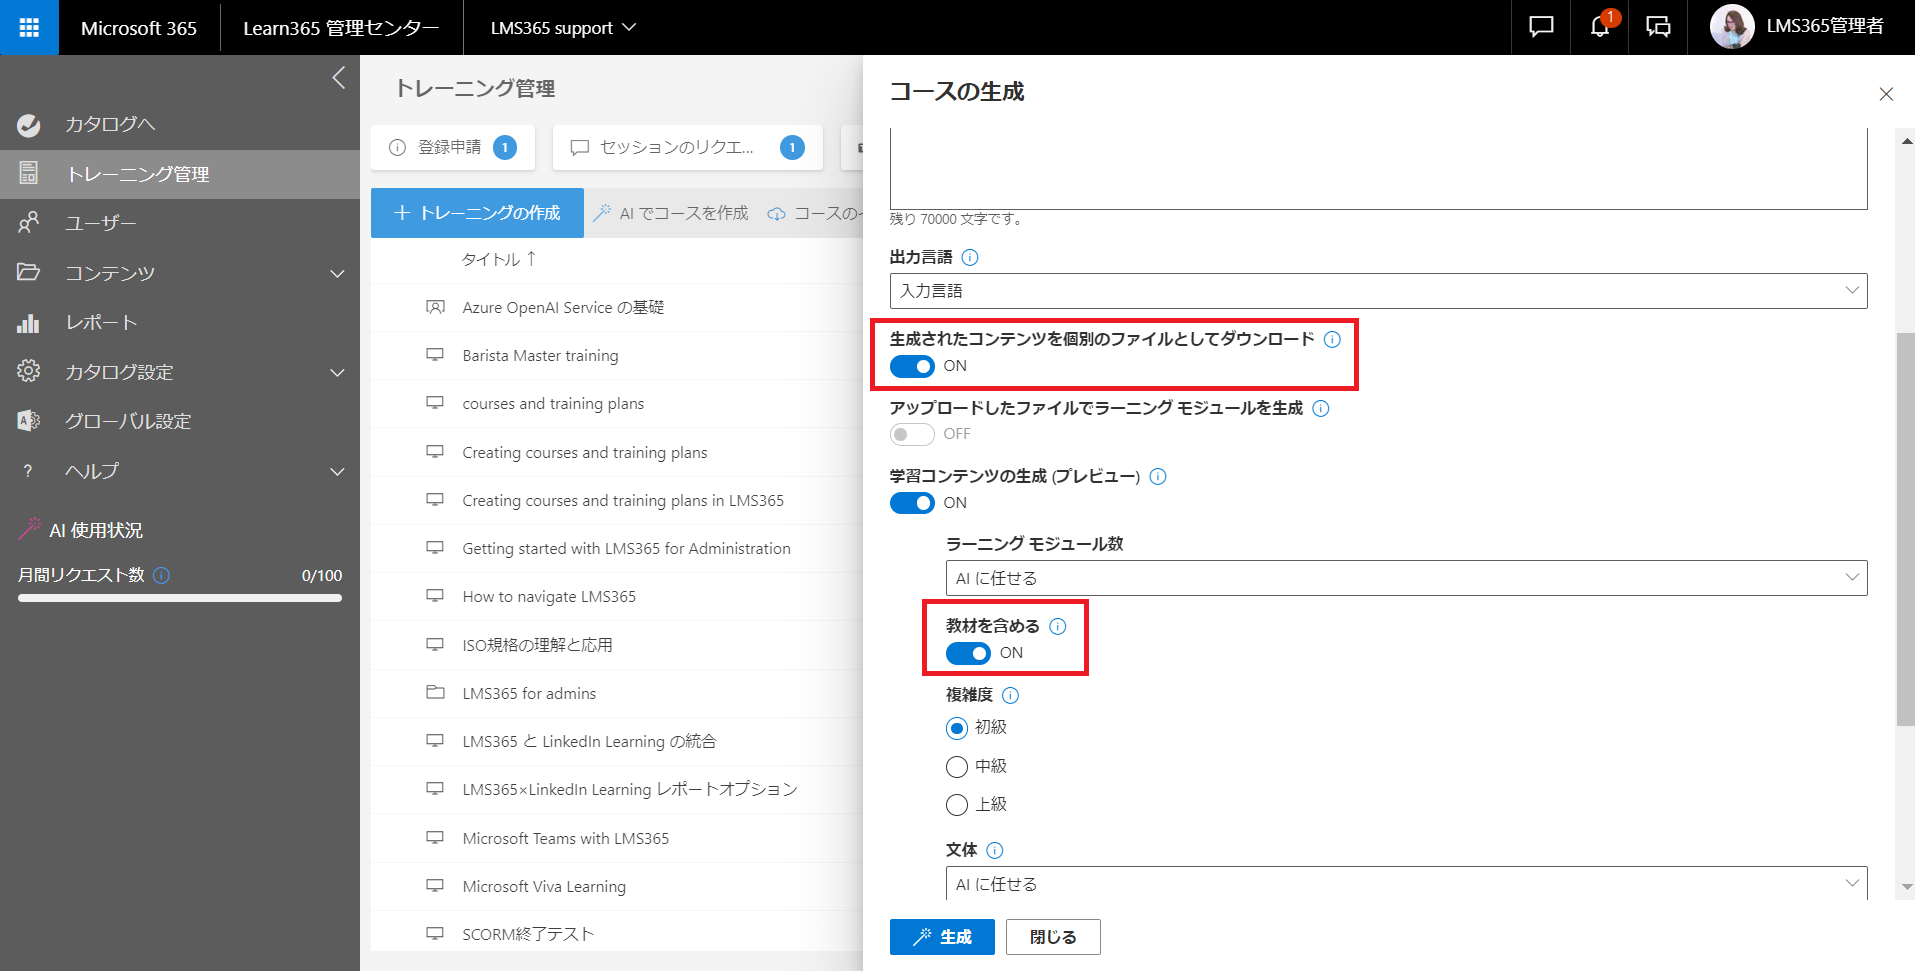Click the カタログへ icon
The image size is (1915, 971).
[x=29, y=125]
